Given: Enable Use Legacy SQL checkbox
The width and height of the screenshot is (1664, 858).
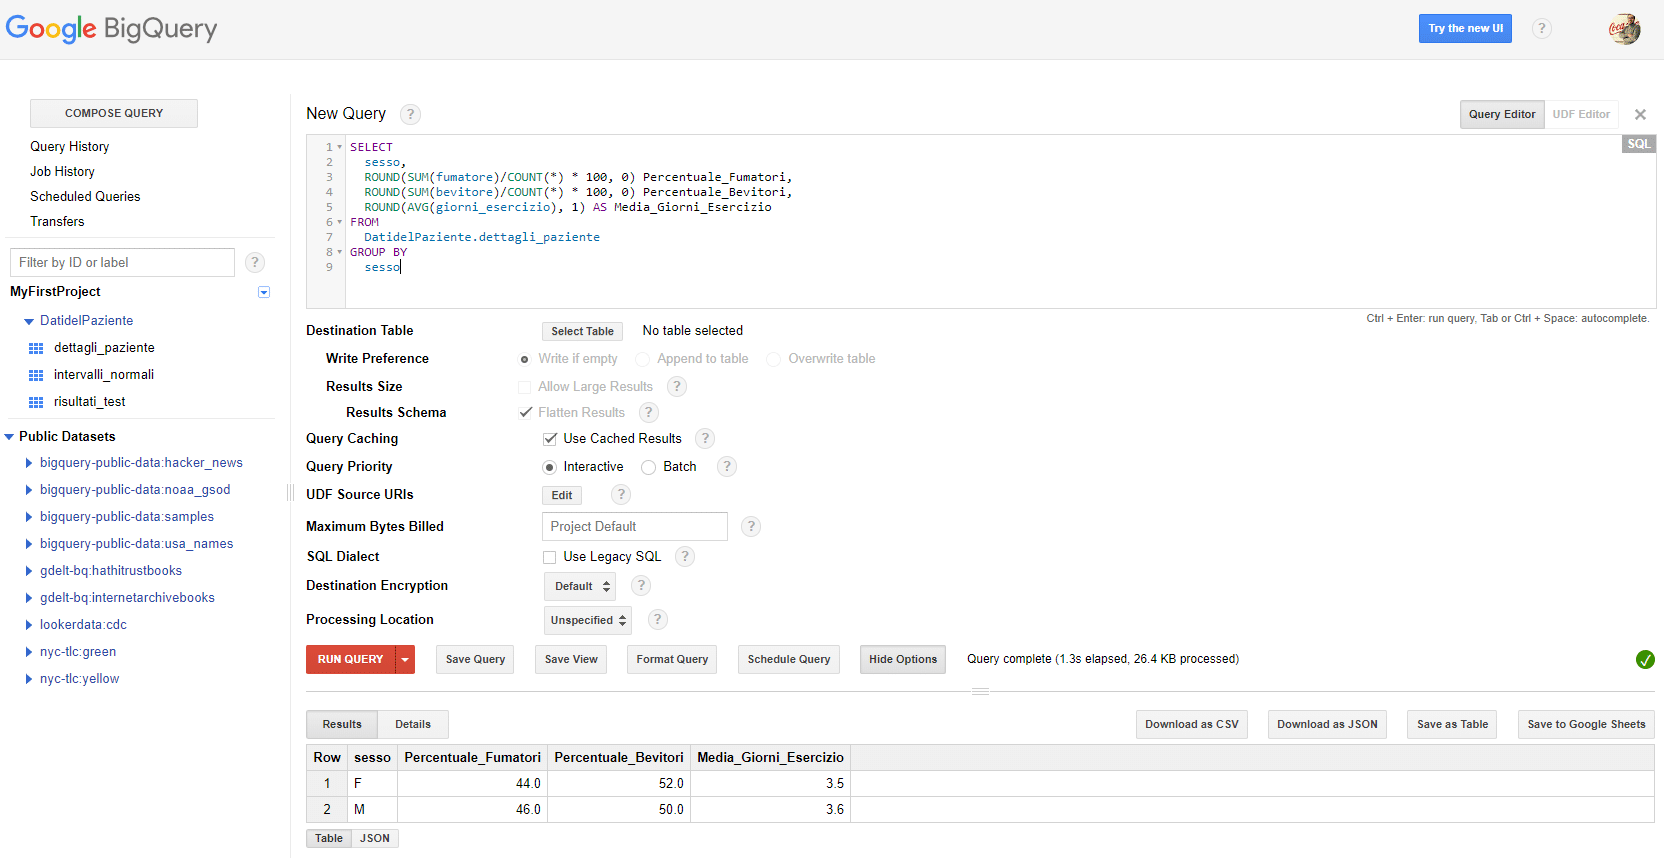Looking at the screenshot, I should click(x=549, y=557).
